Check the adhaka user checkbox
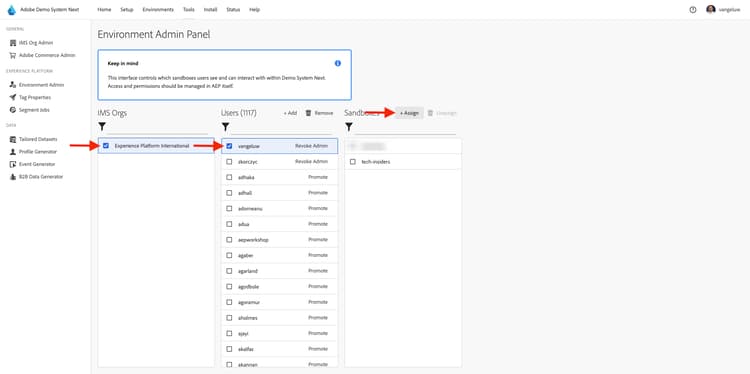The image size is (750, 374). [x=229, y=177]
